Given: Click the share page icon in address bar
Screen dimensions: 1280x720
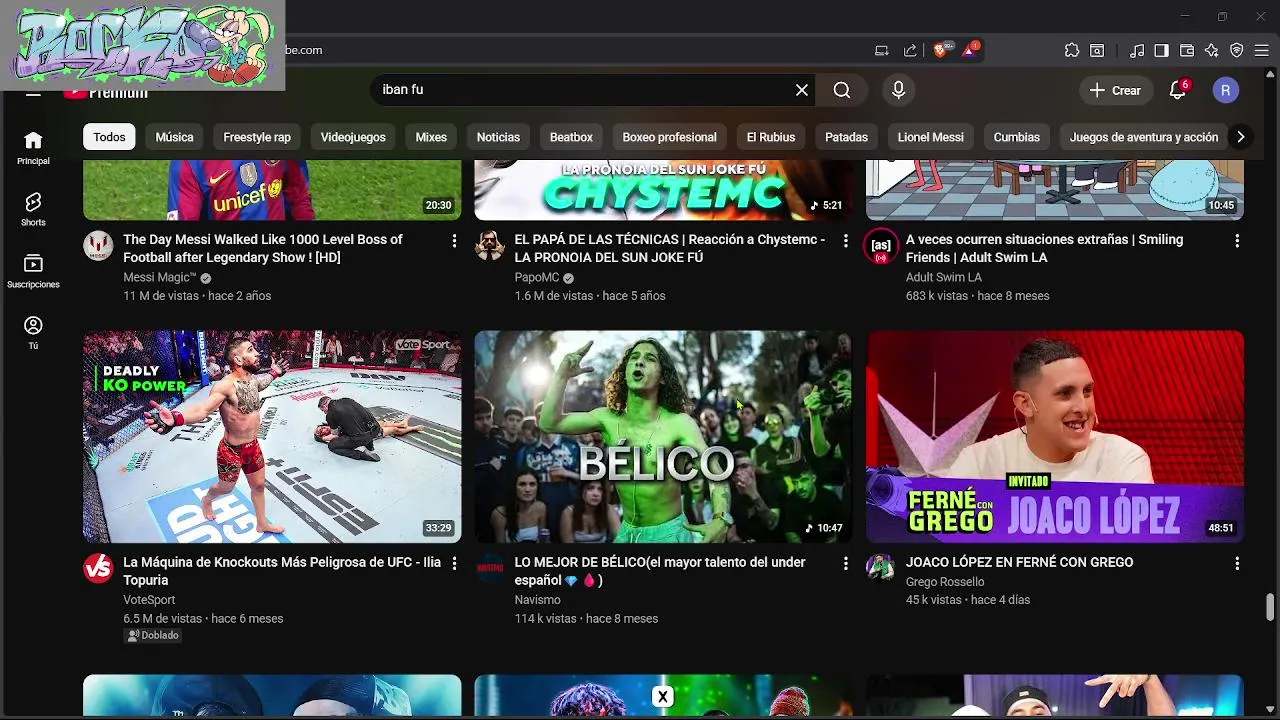Looking at the screenshot, I should click(910, 50).
